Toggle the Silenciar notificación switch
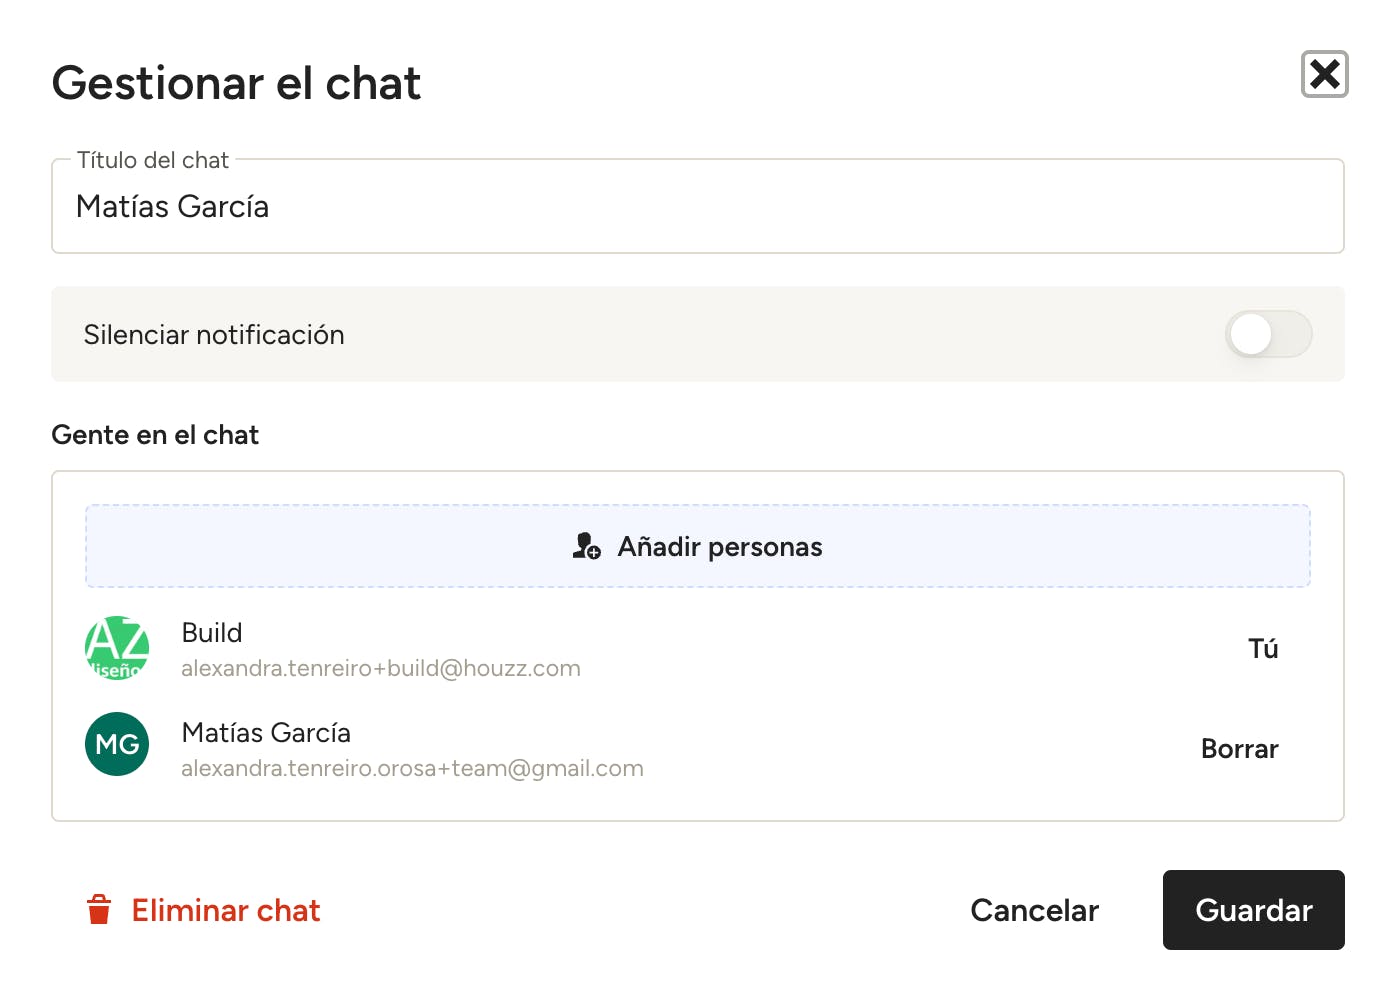The width and height of the screenshot is (1398, 990). point(1268,334)
